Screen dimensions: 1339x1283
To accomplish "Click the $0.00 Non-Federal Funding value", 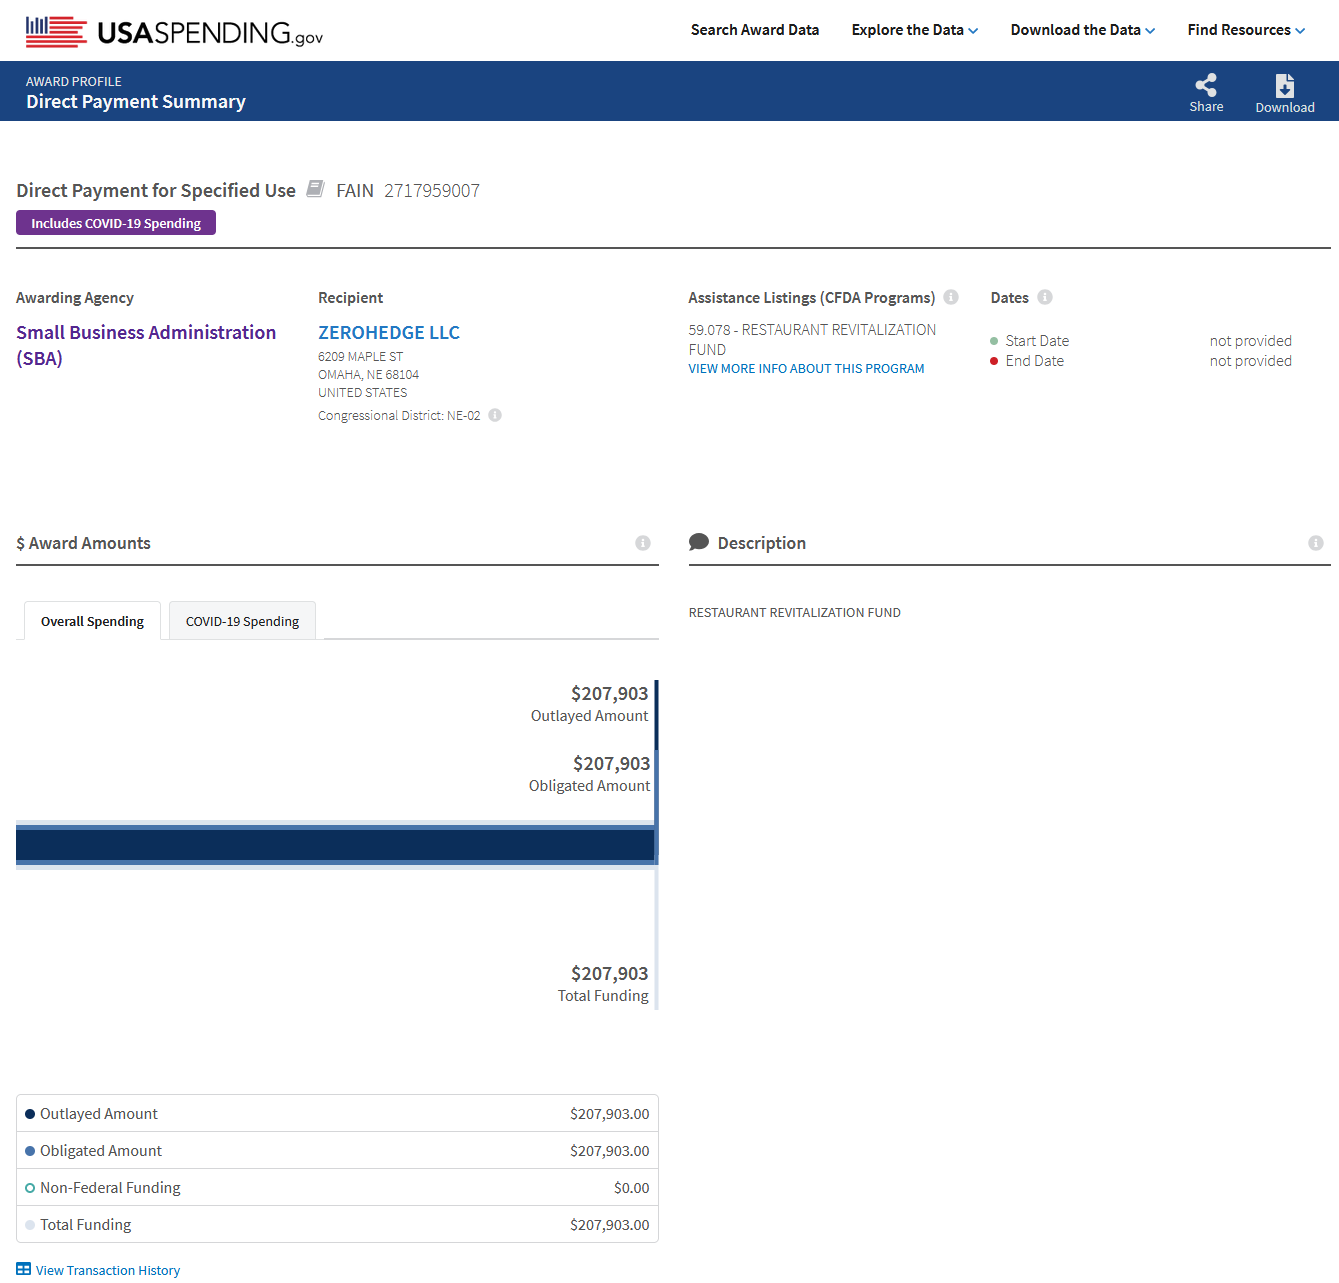I will 632,1188.
